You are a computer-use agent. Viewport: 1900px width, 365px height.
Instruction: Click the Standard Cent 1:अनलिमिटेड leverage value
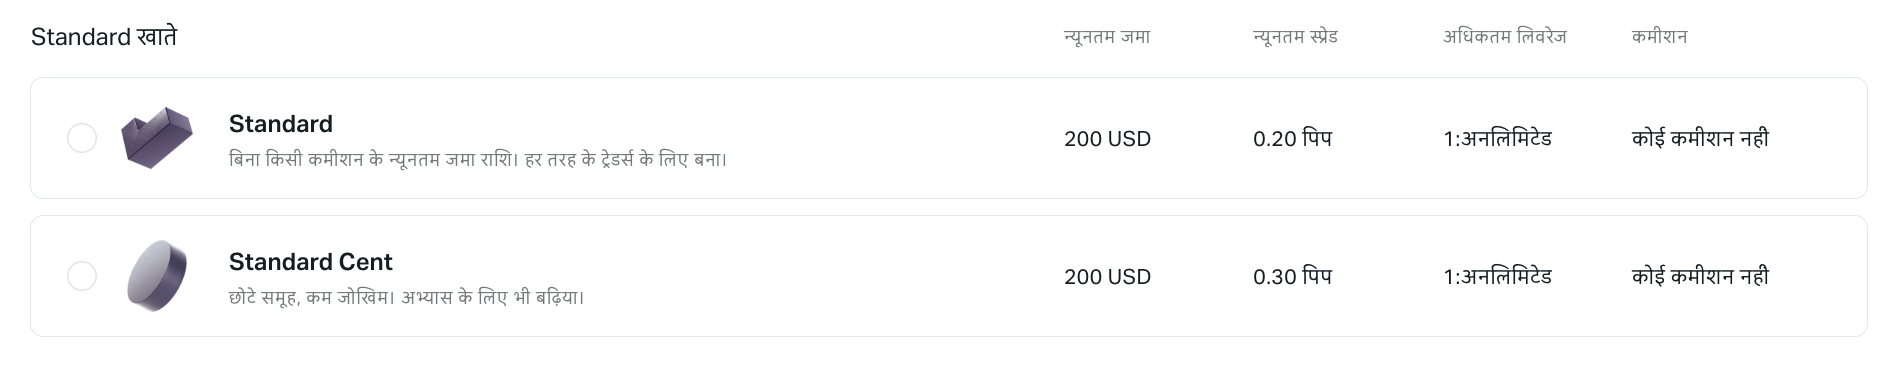click(1498, 277)
